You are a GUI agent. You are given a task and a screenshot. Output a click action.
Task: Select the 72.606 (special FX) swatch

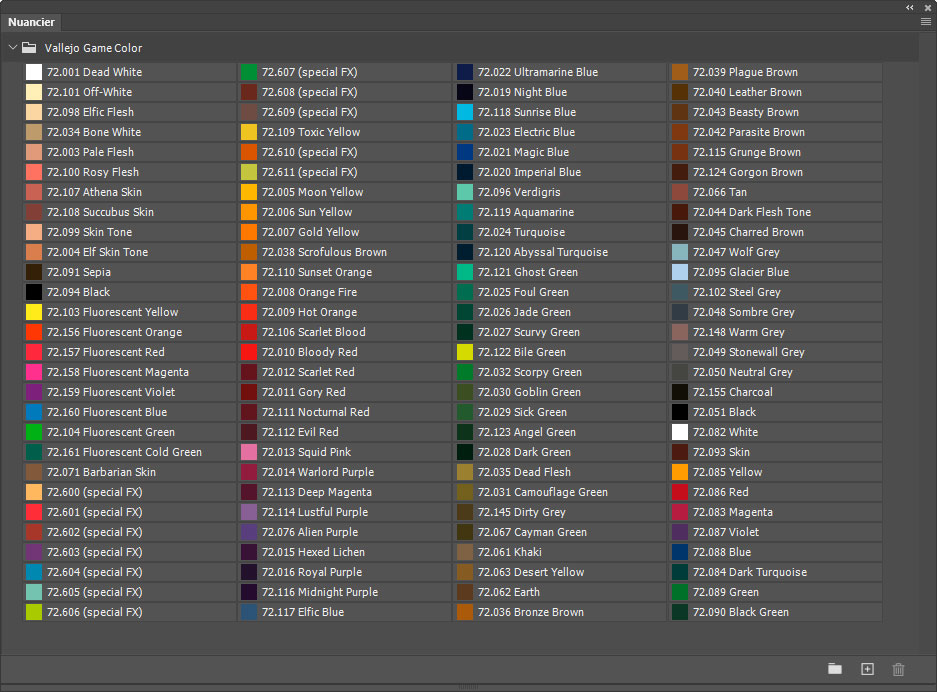tap(34, 612)
